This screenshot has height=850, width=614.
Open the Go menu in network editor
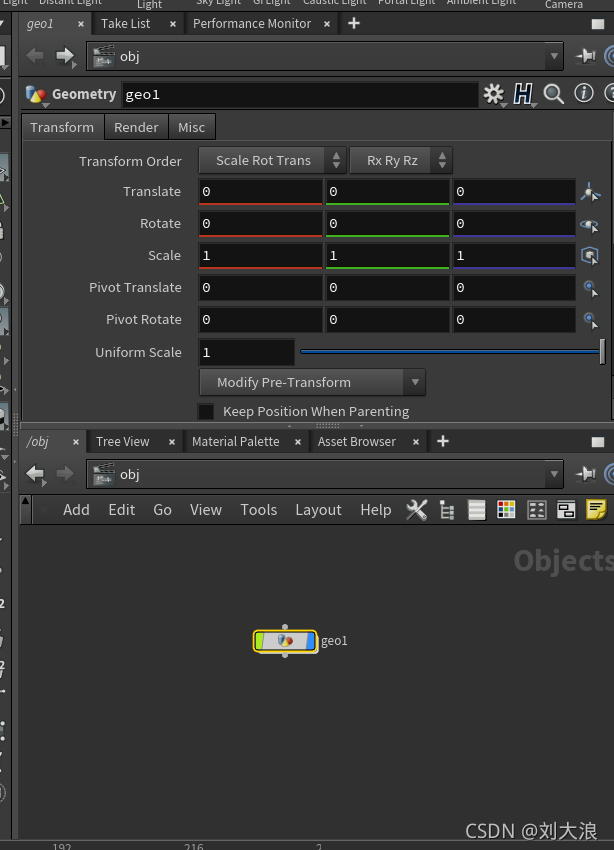point(162,510)
